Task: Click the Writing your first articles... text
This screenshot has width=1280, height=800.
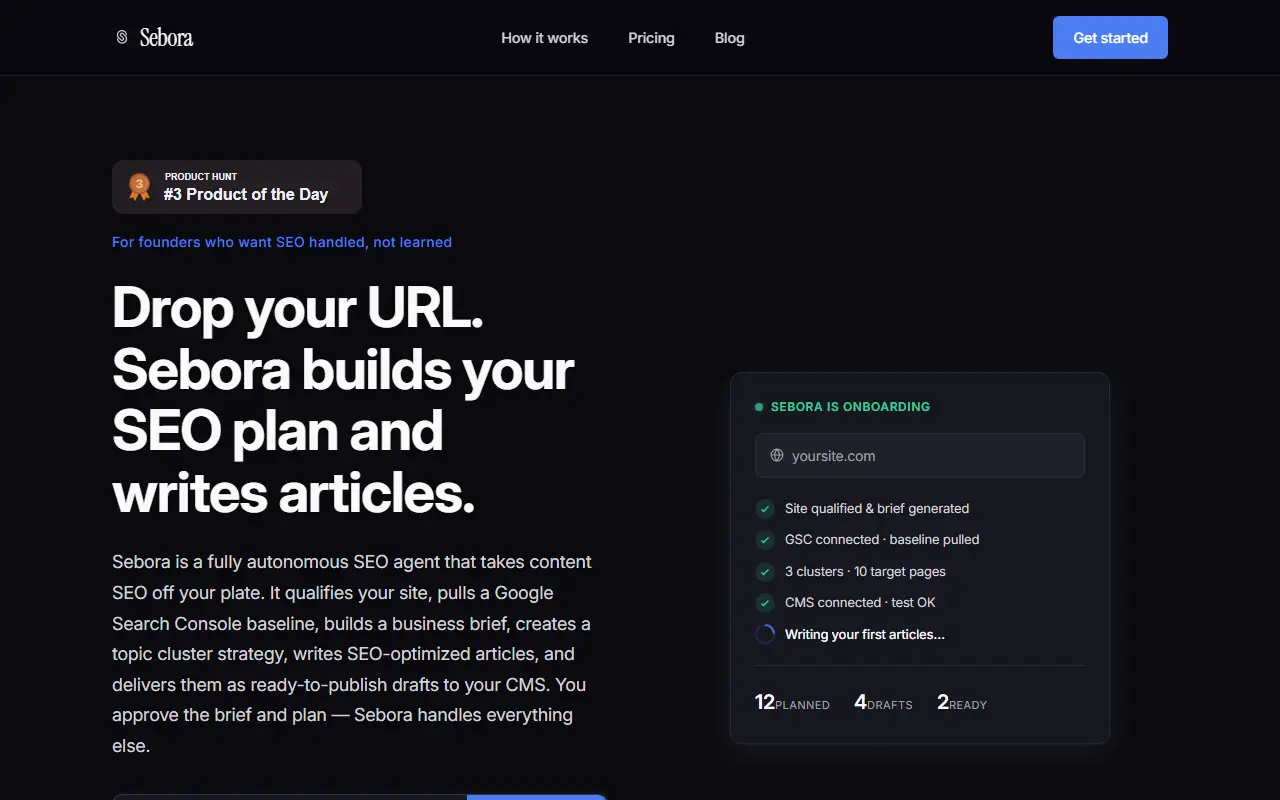Action: [x=865, y=634]
